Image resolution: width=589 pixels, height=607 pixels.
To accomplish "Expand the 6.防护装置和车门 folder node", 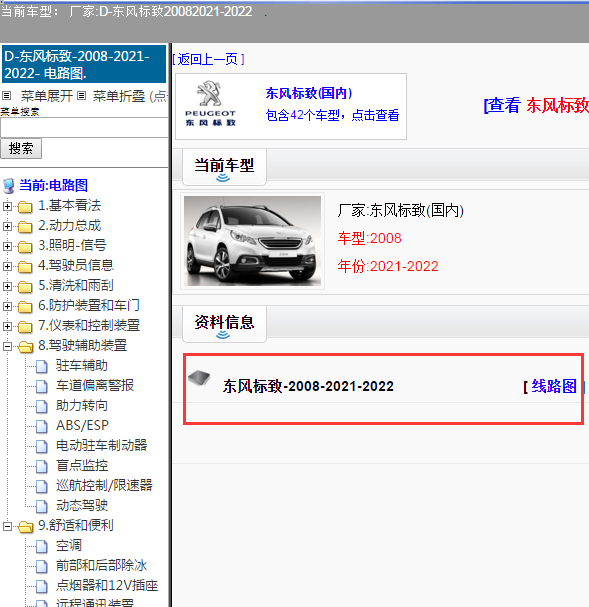I will point(7,307).
